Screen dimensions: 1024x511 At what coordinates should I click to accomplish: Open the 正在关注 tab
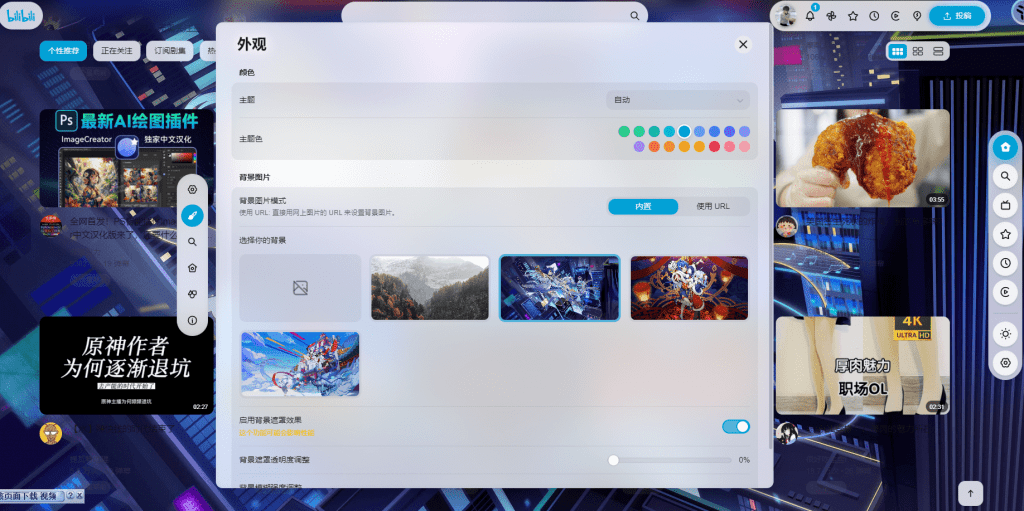point(116,51)
